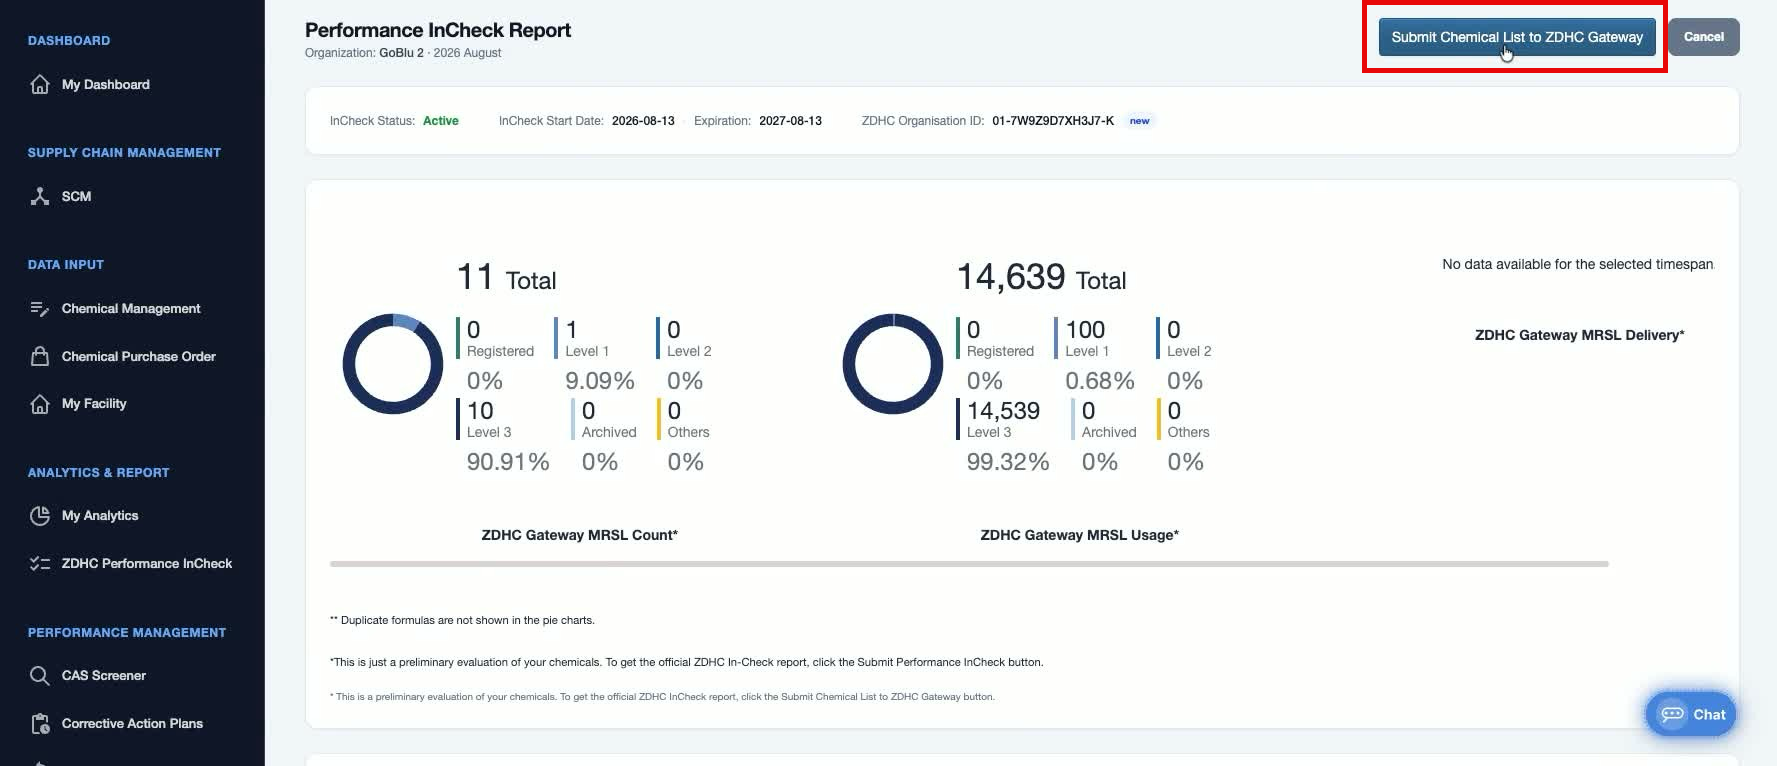
Task: Click the chat bubble icon
Action: click(x=1672, y=714)
